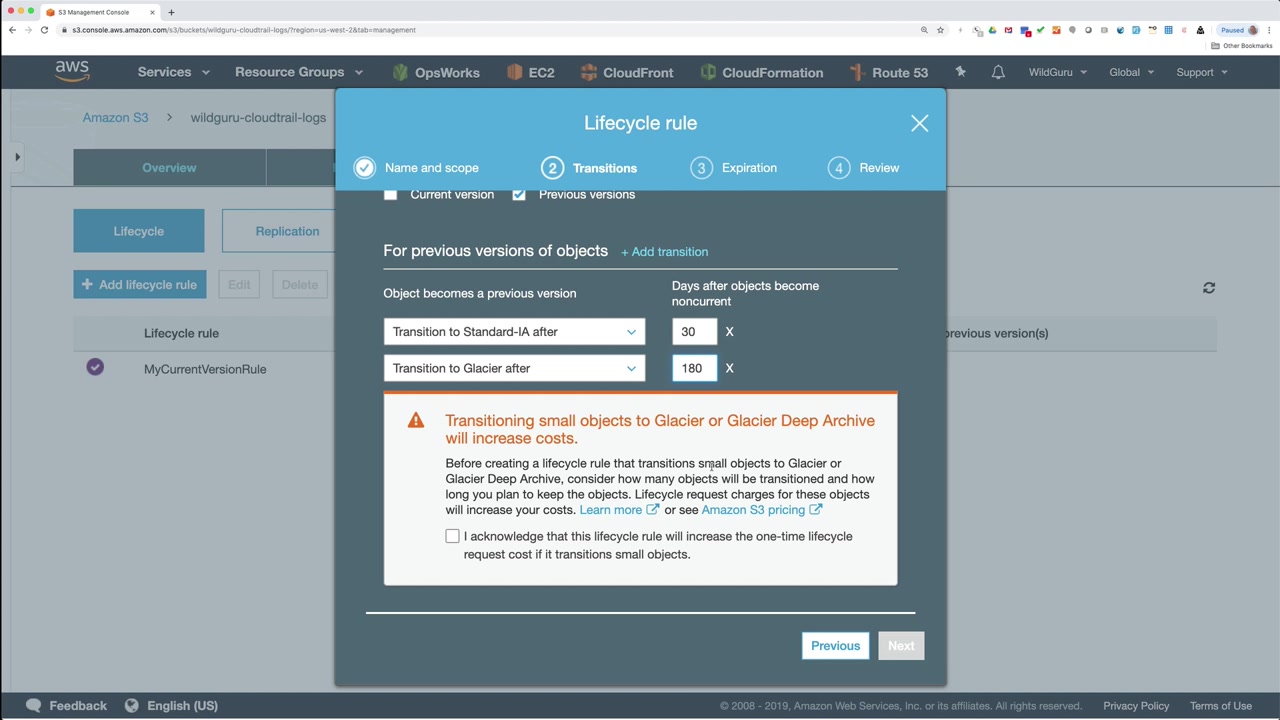Open the OpsWorks shortcut
The width and height of the screenshot is (1280, 720).
click(436, 72)
